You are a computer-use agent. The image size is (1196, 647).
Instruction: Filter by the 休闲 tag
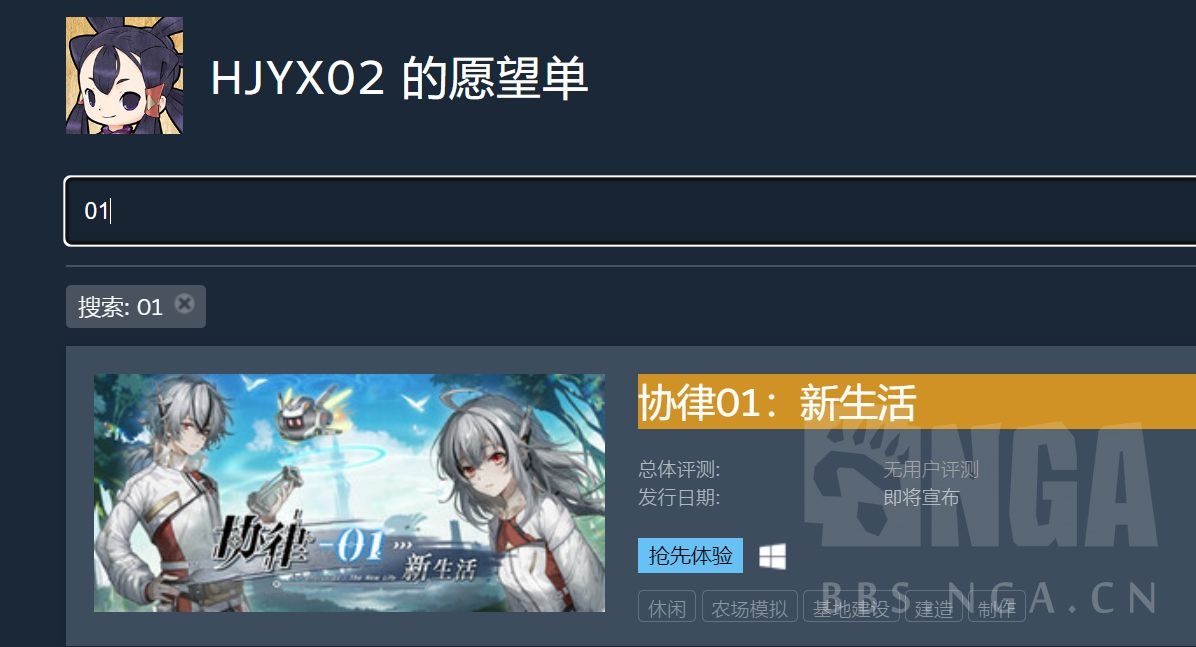(667, 608)
